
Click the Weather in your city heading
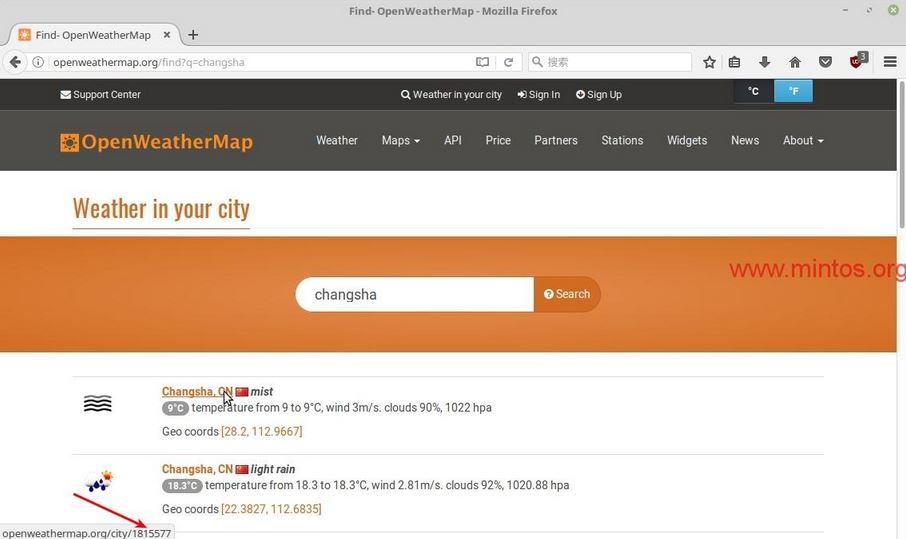[161, 209]
